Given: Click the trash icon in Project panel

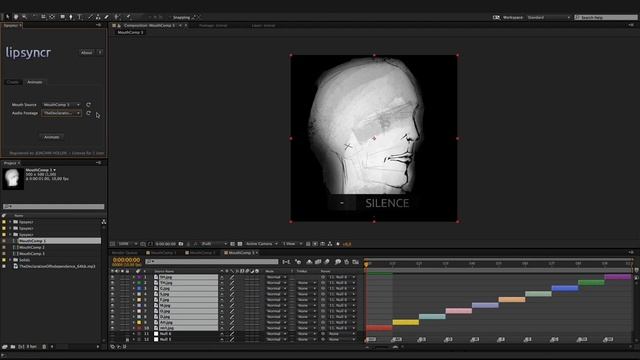Looking at the screenshot, I should (x=44, y=347).
